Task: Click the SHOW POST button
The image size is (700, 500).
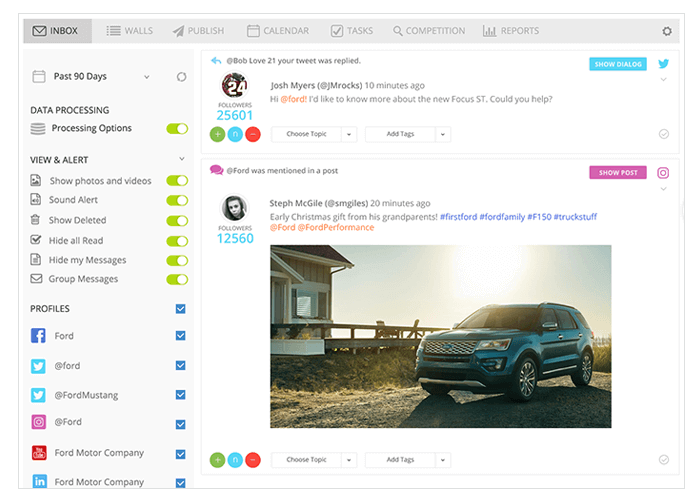Action: (x=618, y=172)
